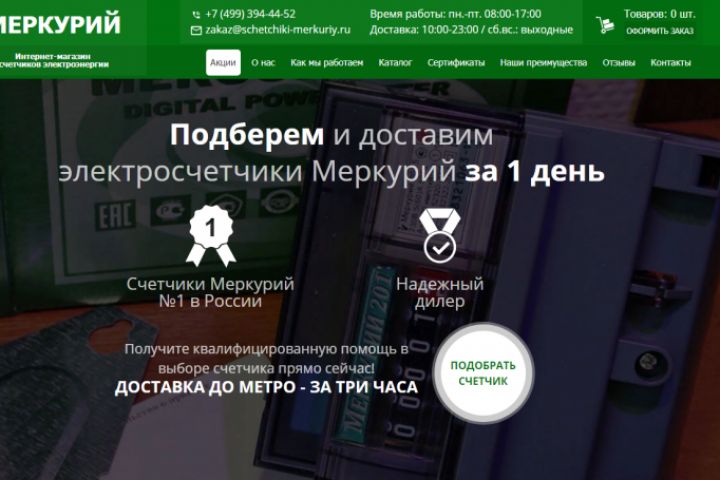Open Как мы работаем section
Screen dimensions: 720x480
click(327, 62)
